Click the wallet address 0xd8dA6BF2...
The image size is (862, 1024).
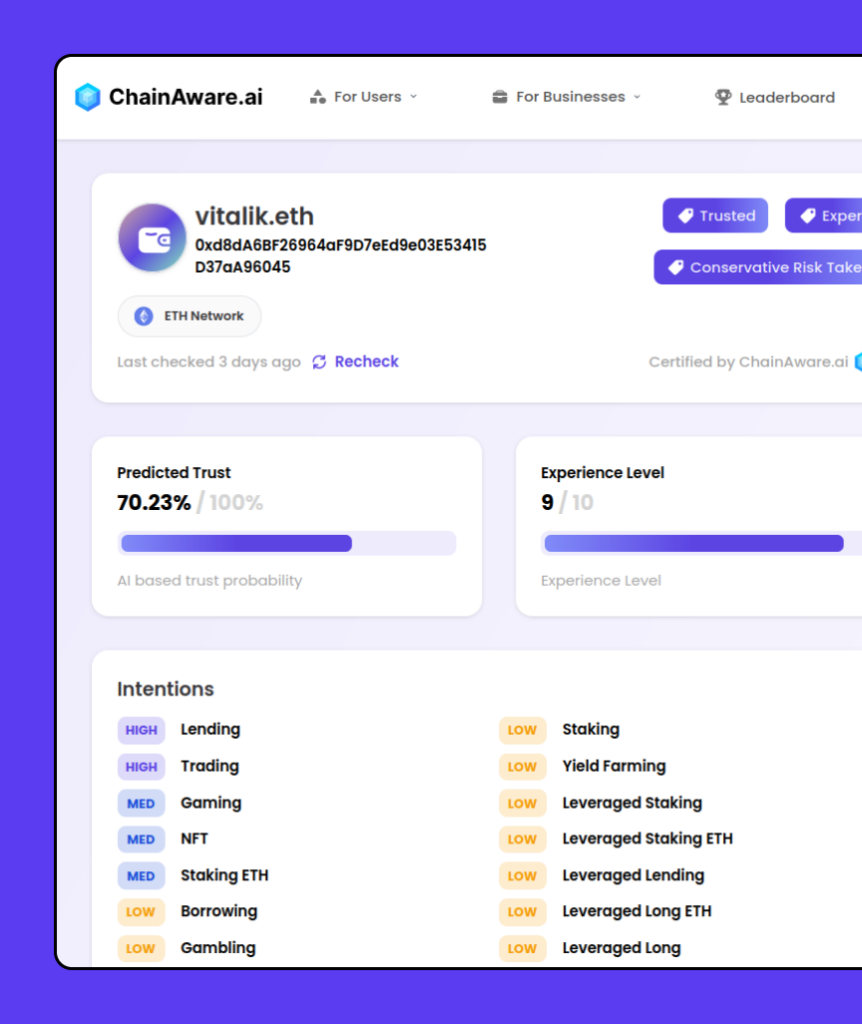[340, 256]
